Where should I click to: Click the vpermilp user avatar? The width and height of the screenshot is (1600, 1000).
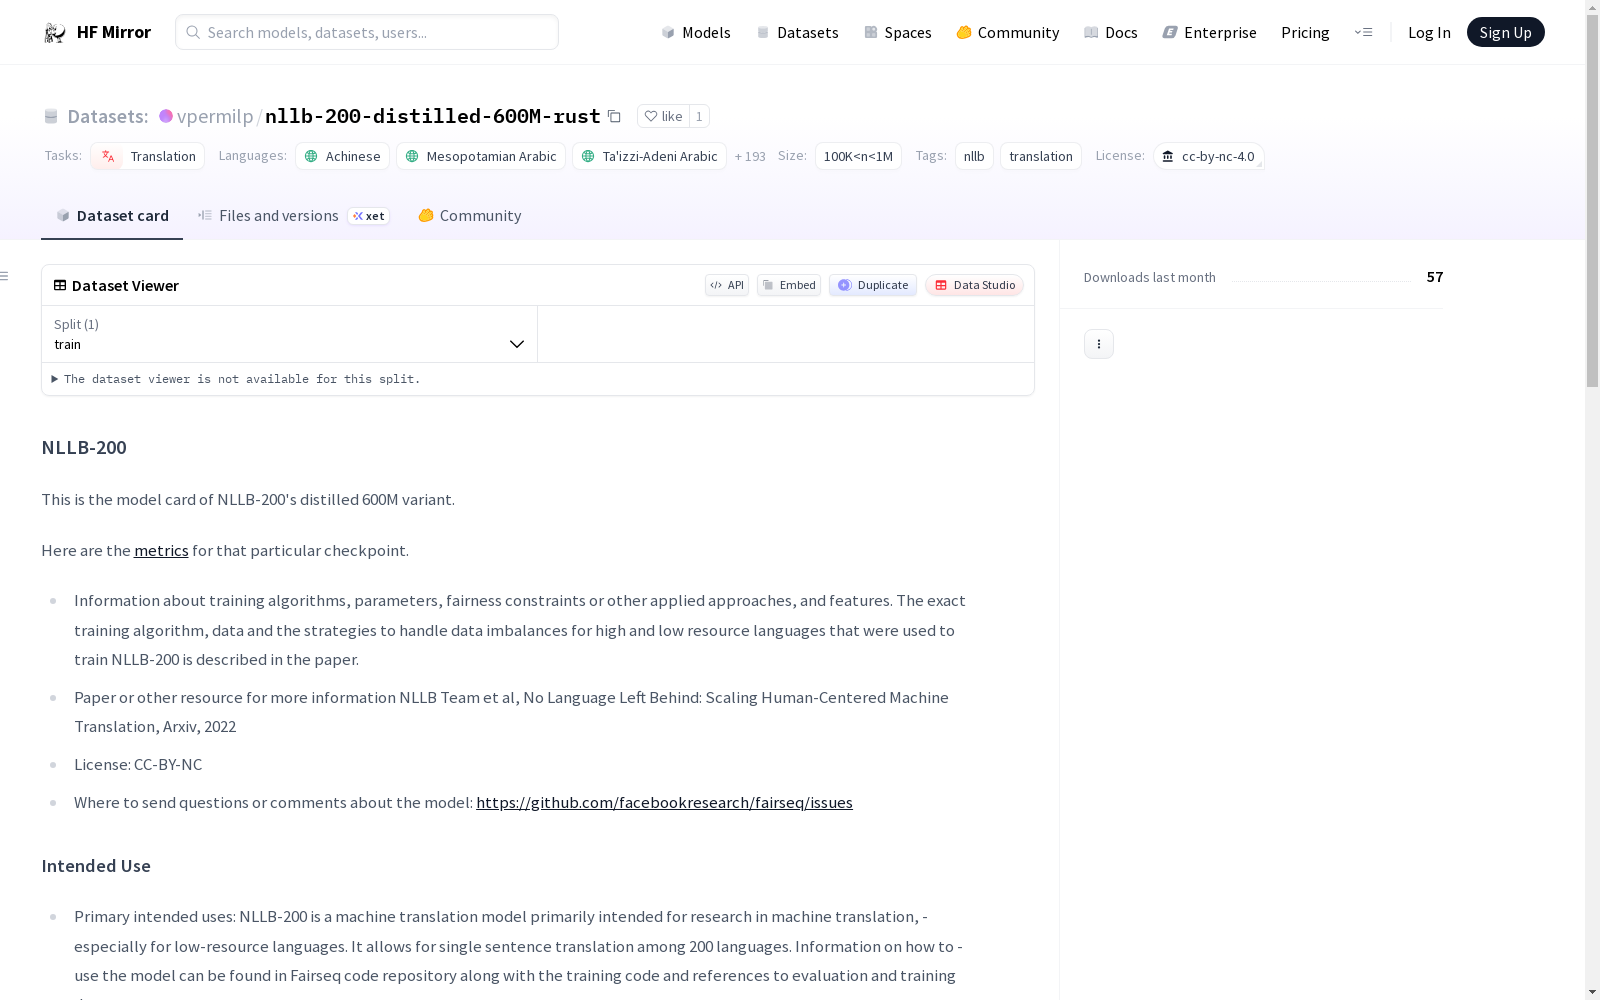(166, 116)
